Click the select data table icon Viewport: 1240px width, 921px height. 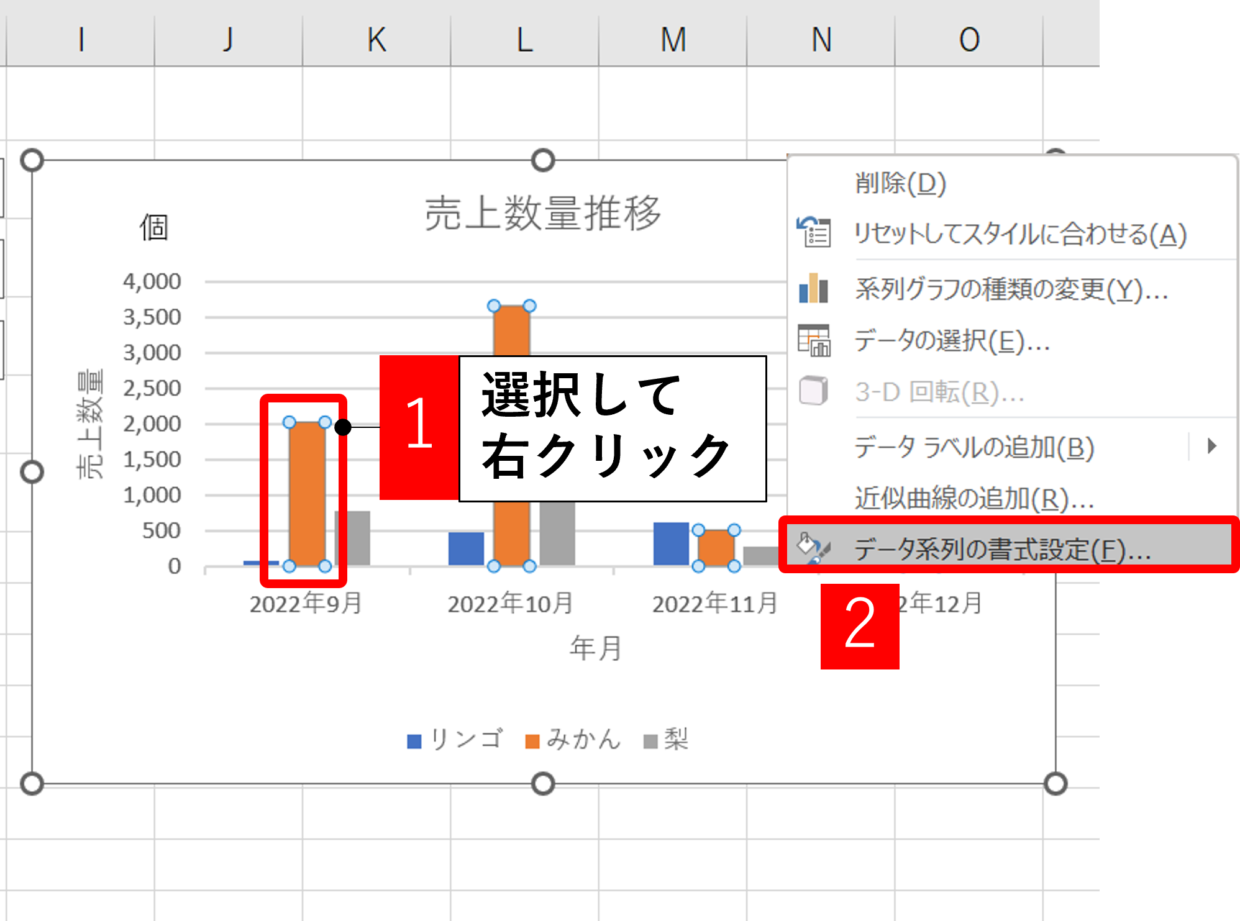(x=814, y=340)
